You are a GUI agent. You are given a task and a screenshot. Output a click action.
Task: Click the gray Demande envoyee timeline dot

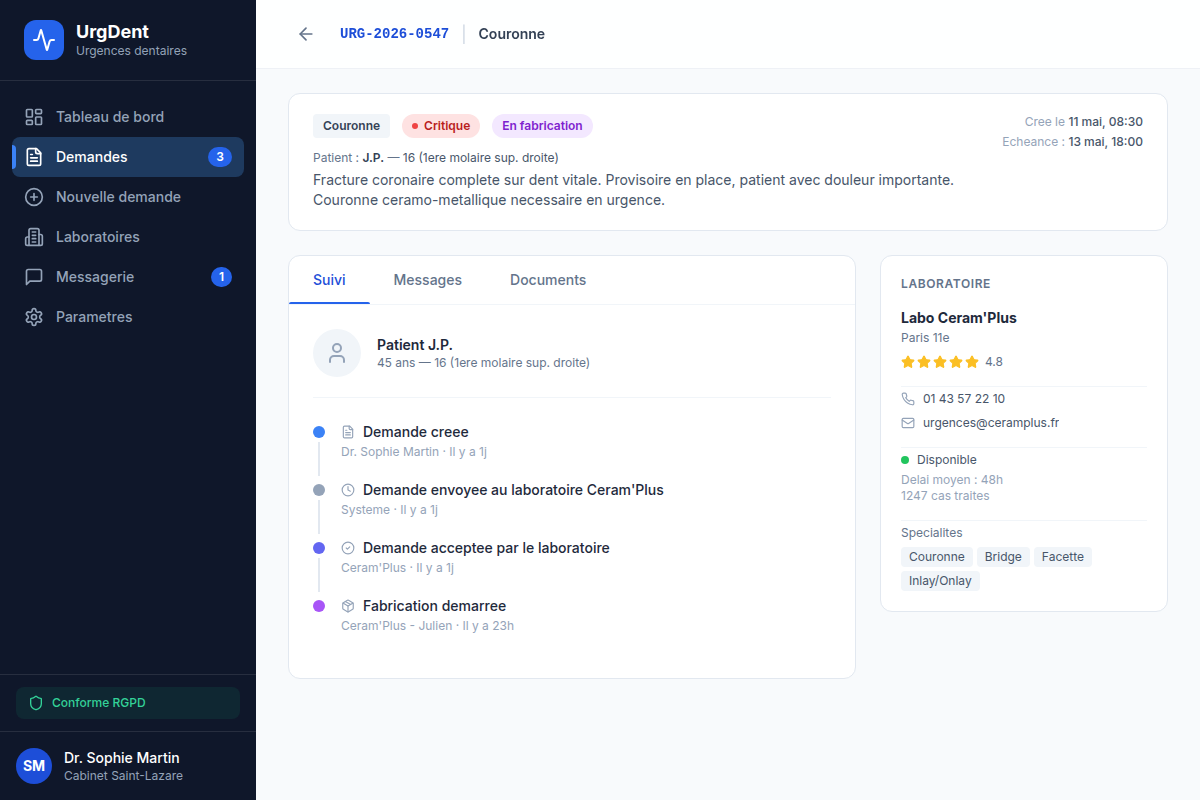tap(319, 490)
